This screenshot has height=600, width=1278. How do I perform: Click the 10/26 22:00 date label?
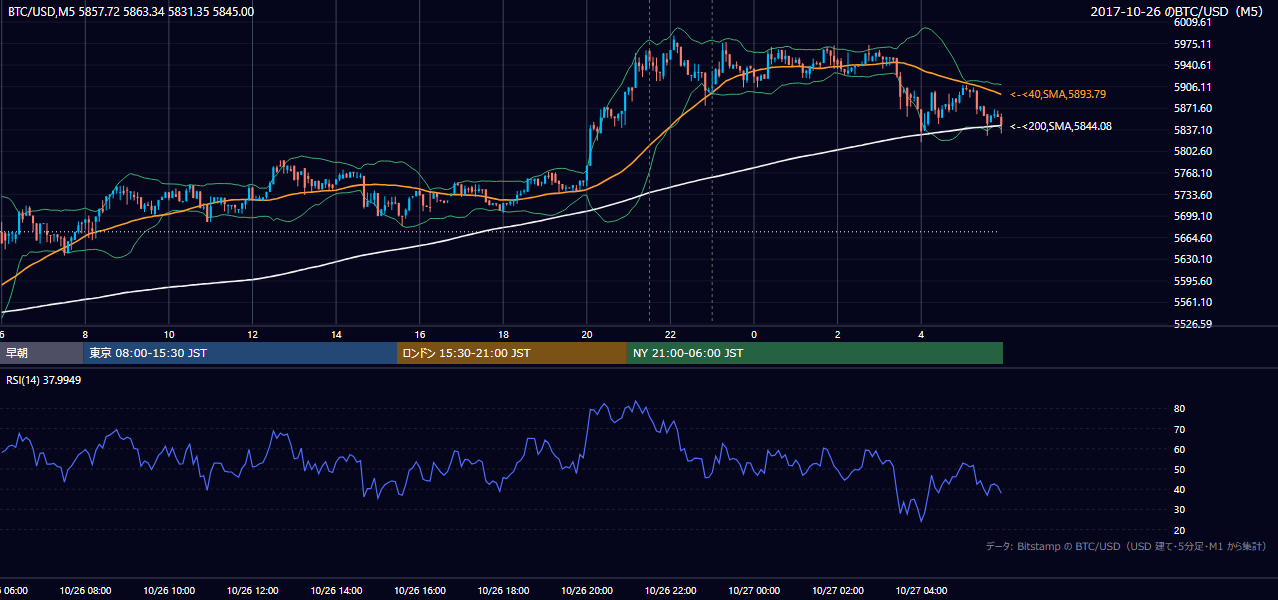[670, 590]
